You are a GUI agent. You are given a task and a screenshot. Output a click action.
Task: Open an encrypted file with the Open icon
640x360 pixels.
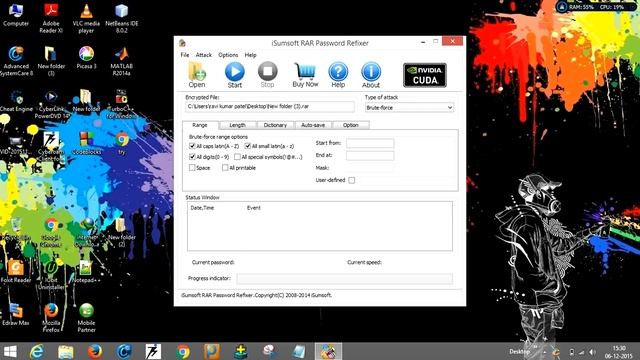coord(197,75)
